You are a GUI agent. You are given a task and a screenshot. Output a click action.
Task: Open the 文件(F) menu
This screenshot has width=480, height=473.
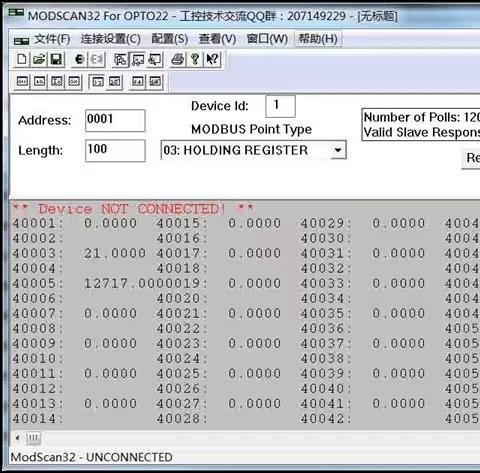(x=52, y=39)
